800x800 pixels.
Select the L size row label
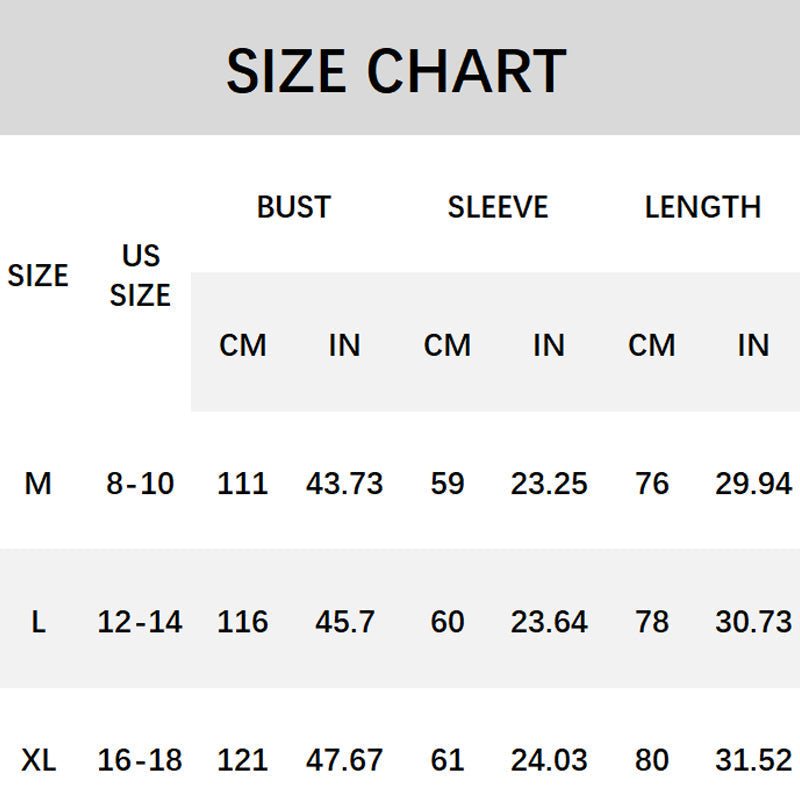pyautogui.click(x=38, y=622)
